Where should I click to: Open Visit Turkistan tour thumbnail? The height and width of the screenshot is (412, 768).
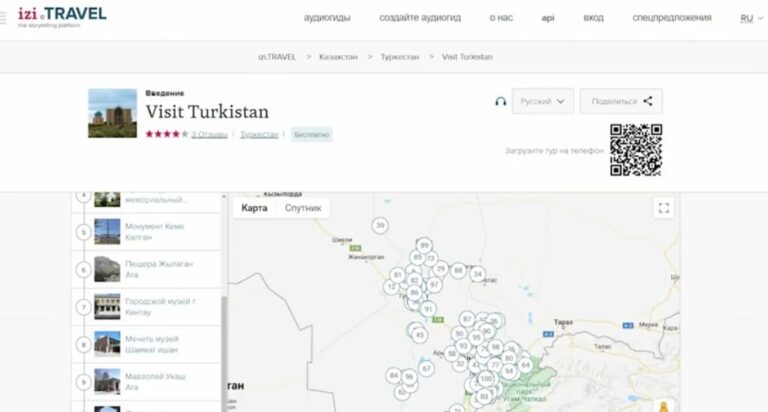click(x=112, y=113)
